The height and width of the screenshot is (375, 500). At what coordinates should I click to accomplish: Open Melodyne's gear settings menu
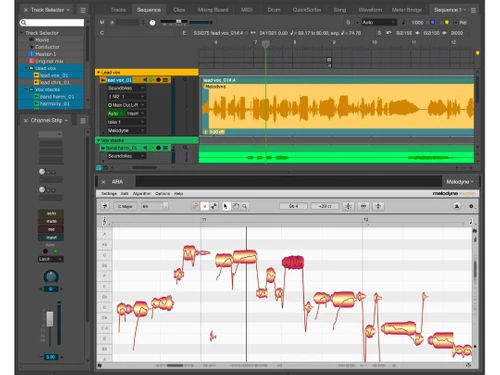(x=471, y=206)
